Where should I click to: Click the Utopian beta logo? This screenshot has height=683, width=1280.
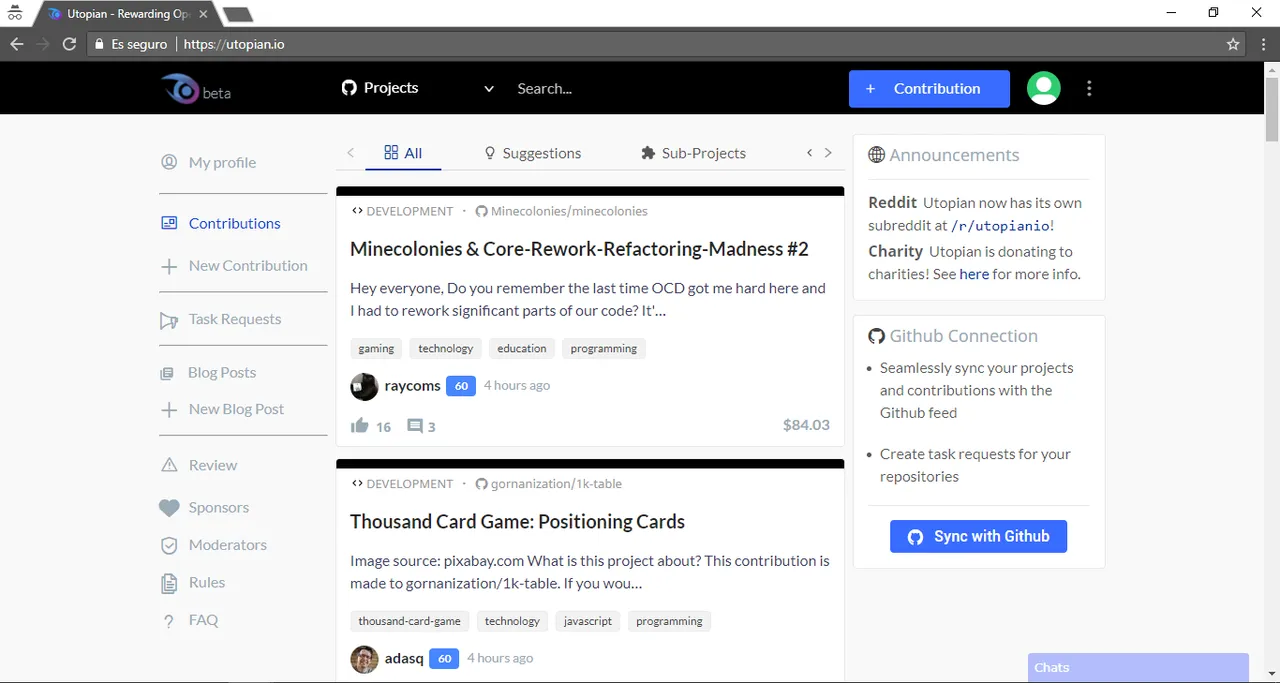(x=196, y=89)
